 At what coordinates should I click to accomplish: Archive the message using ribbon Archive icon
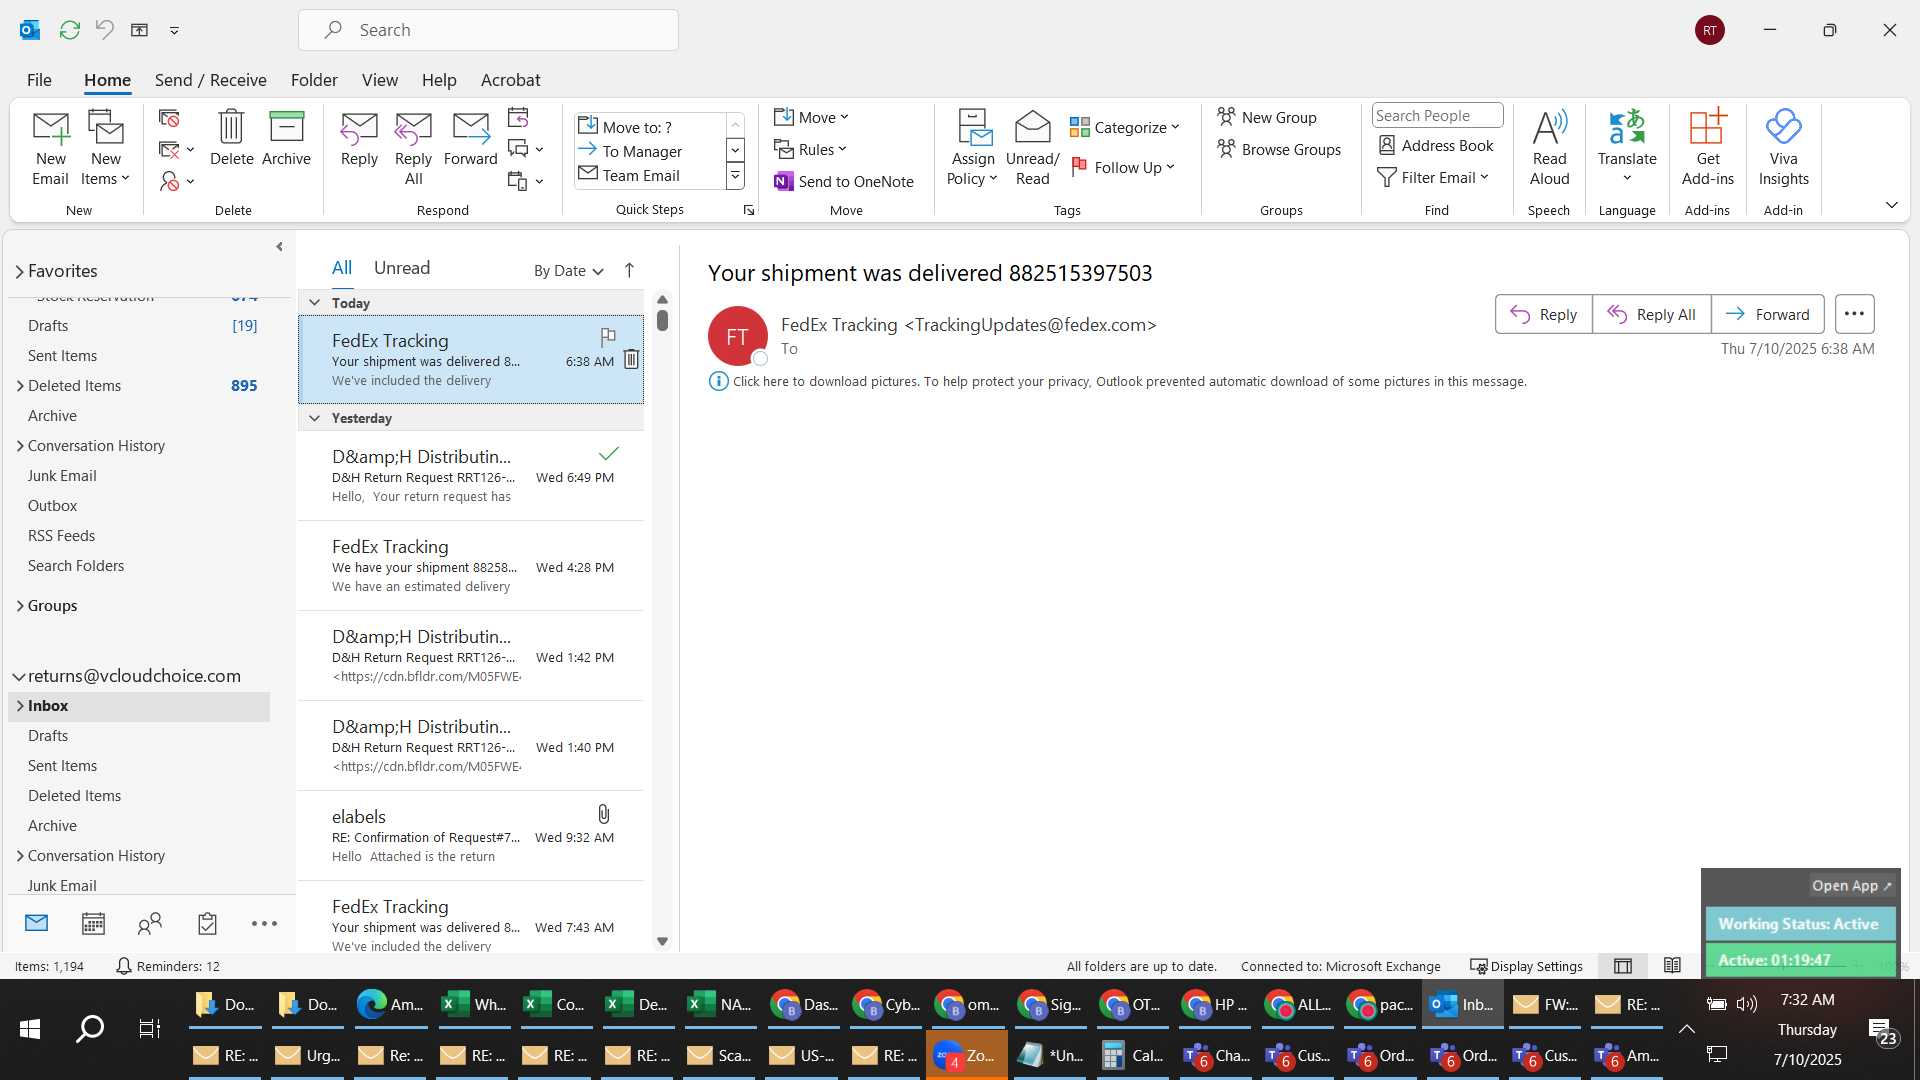pos(286,138)
